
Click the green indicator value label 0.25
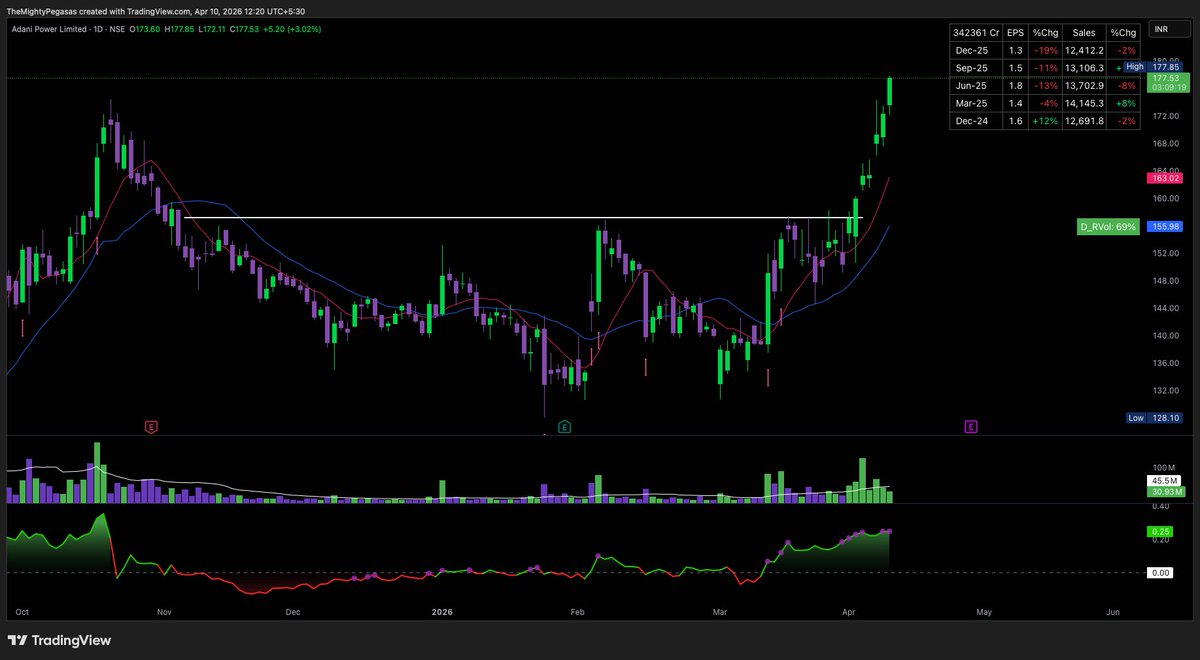[x=1161, y=531]
